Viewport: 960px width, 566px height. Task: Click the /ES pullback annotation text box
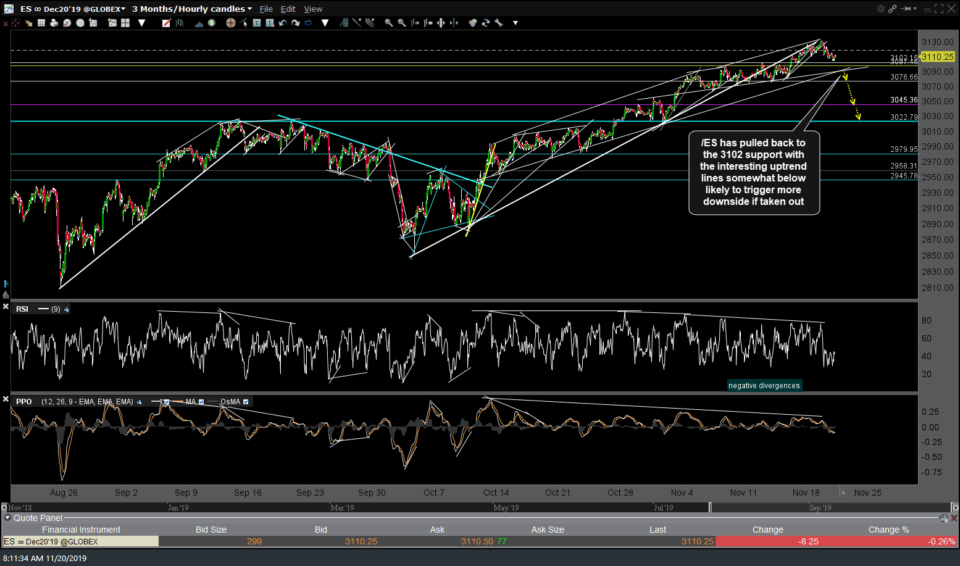[x=754, y=172]
